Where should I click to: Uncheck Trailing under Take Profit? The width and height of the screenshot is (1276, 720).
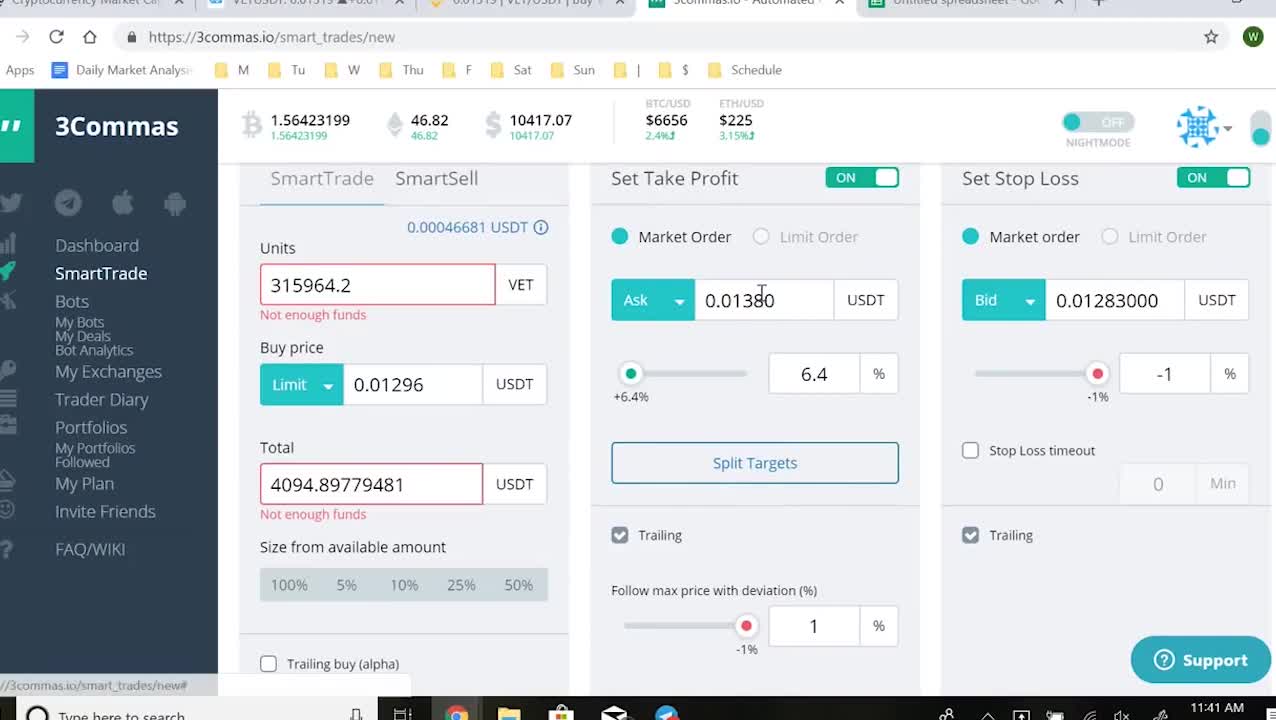tap(620, 535)
